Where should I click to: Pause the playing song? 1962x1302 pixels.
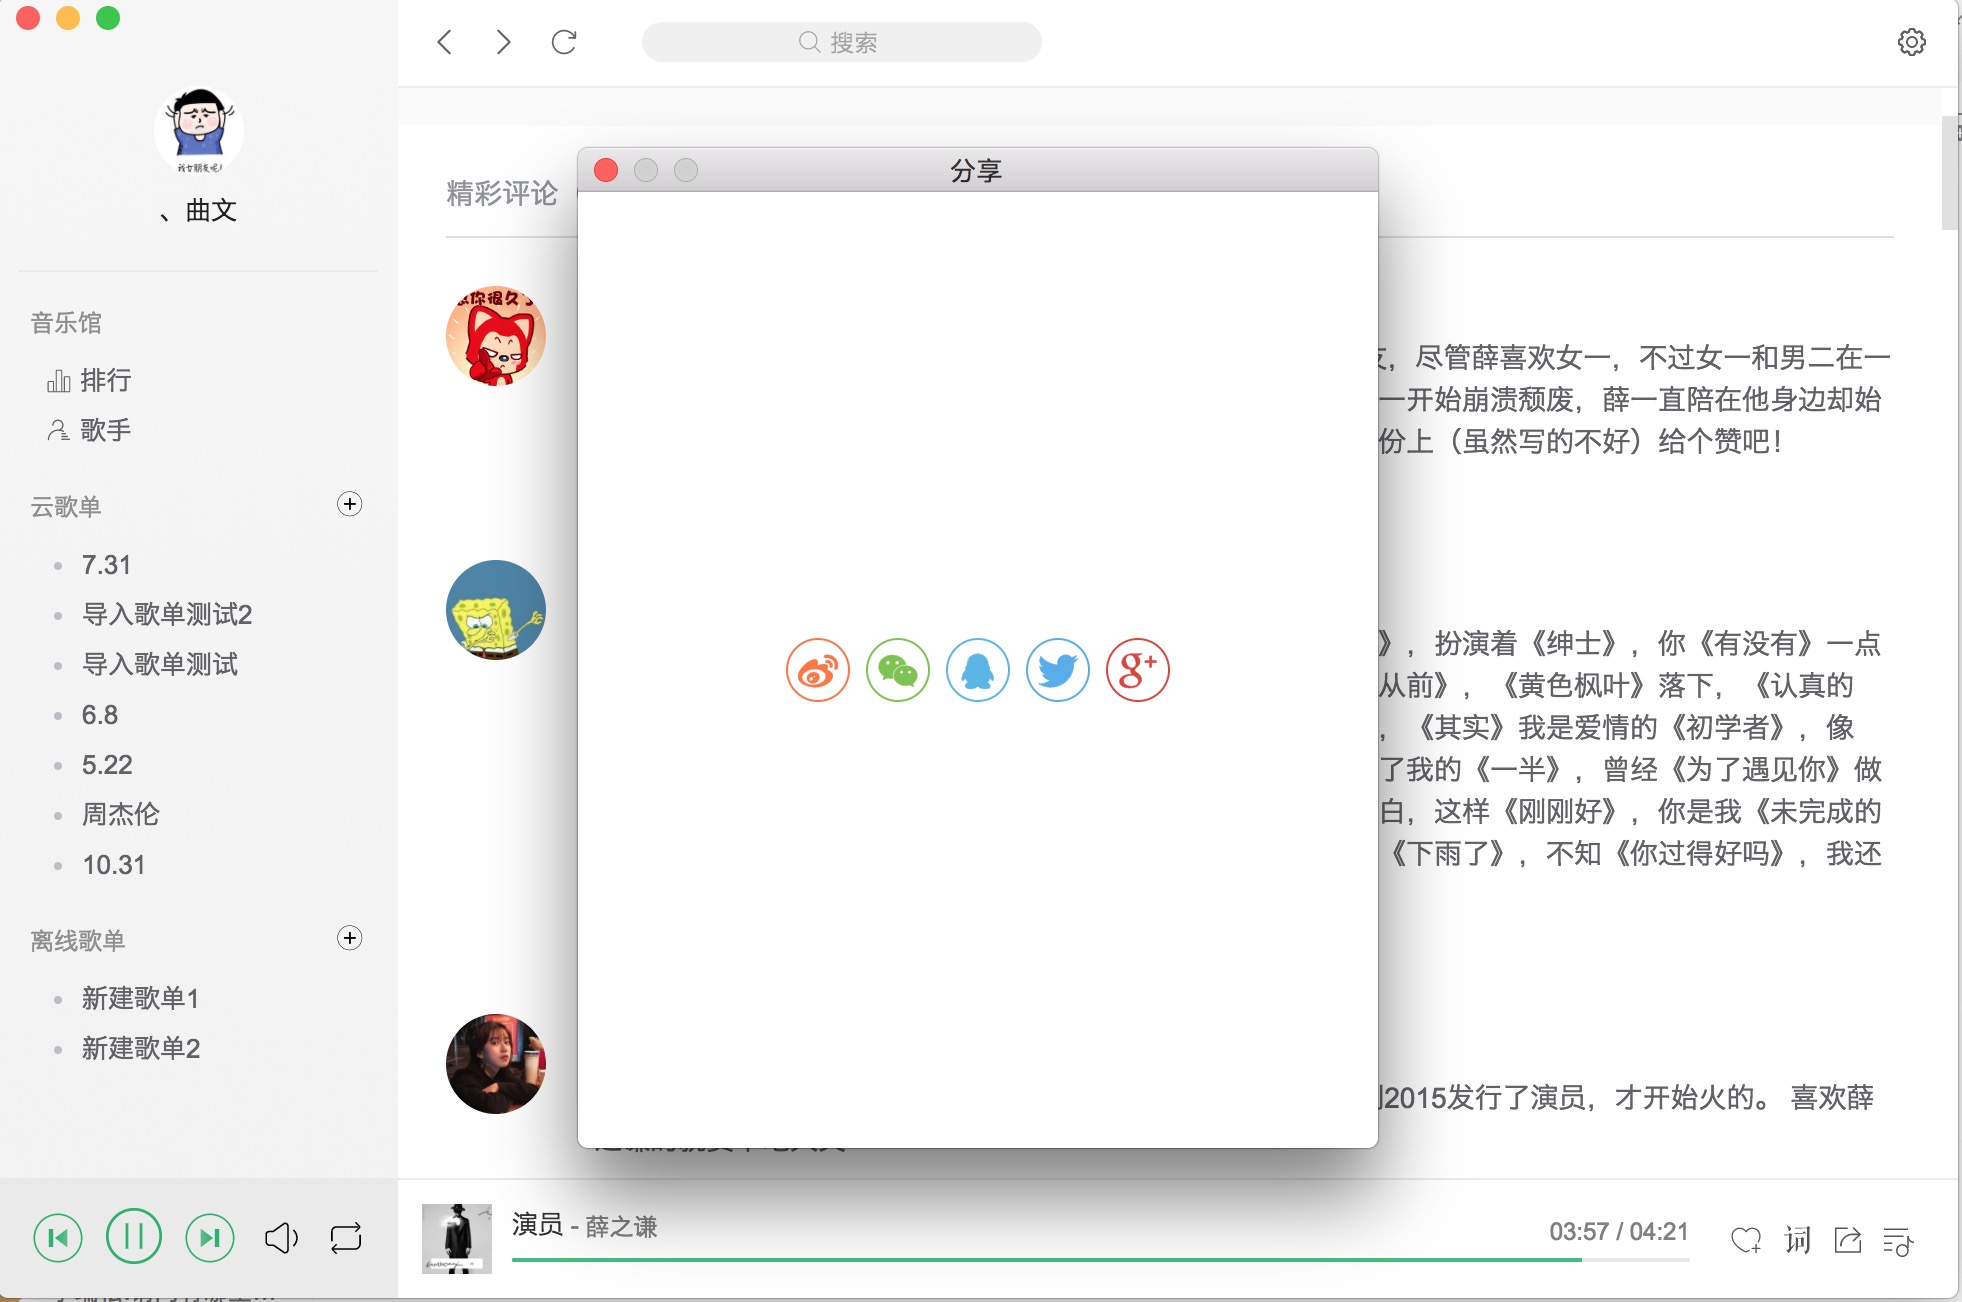click(134, 1237)
